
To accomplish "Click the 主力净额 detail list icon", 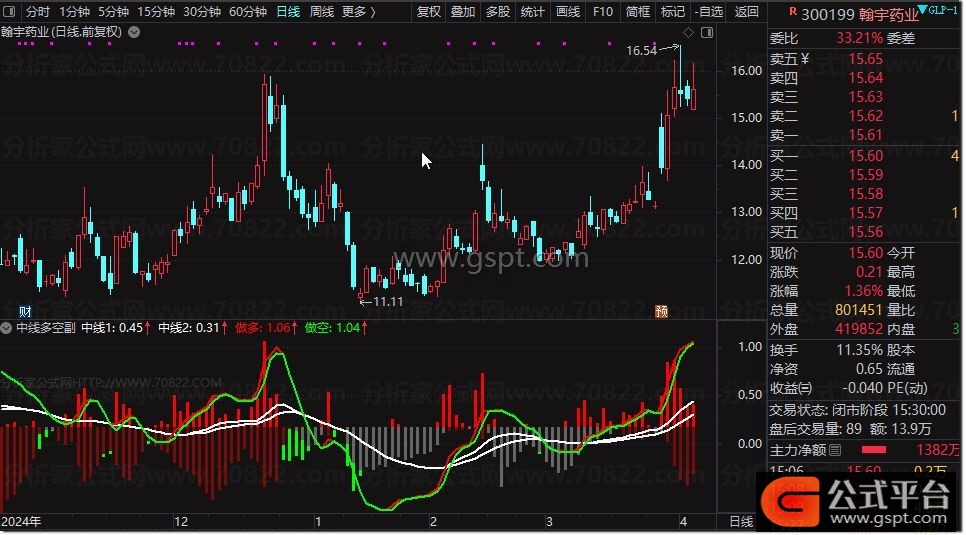I will pyautogui.click(x=835, y=450).
